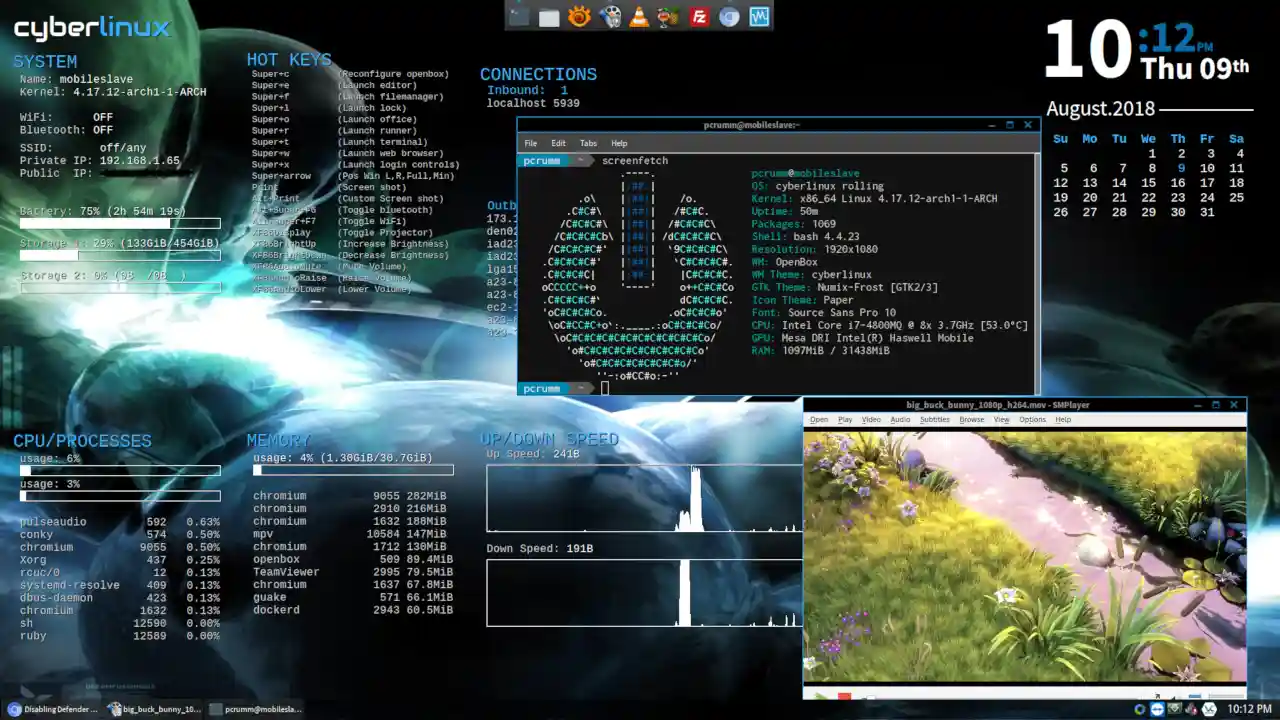Open the file manager dock icon

coord(549,16)
